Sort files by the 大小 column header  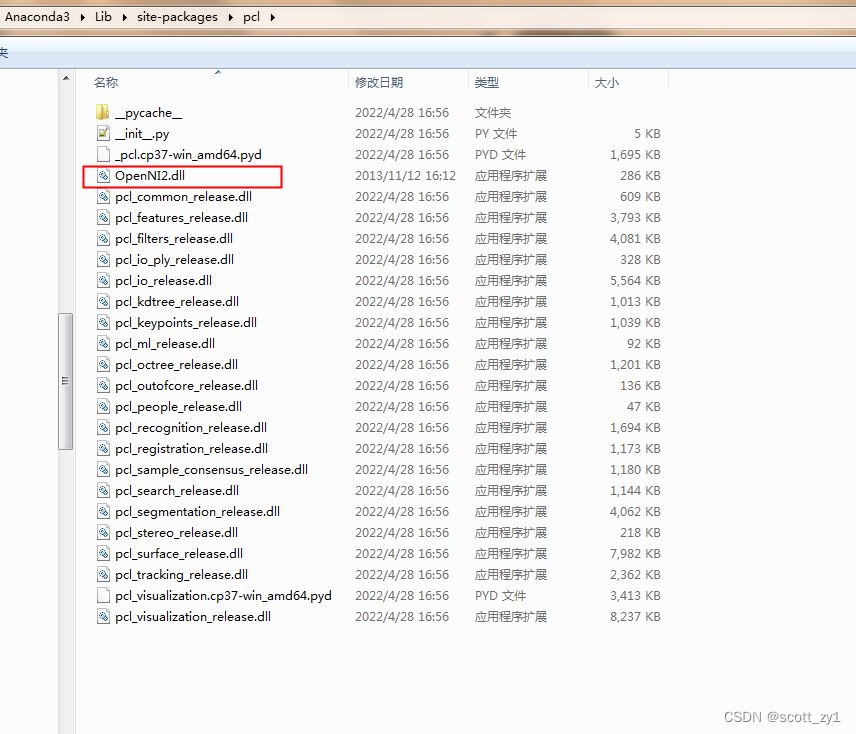(x=607, y=83)
